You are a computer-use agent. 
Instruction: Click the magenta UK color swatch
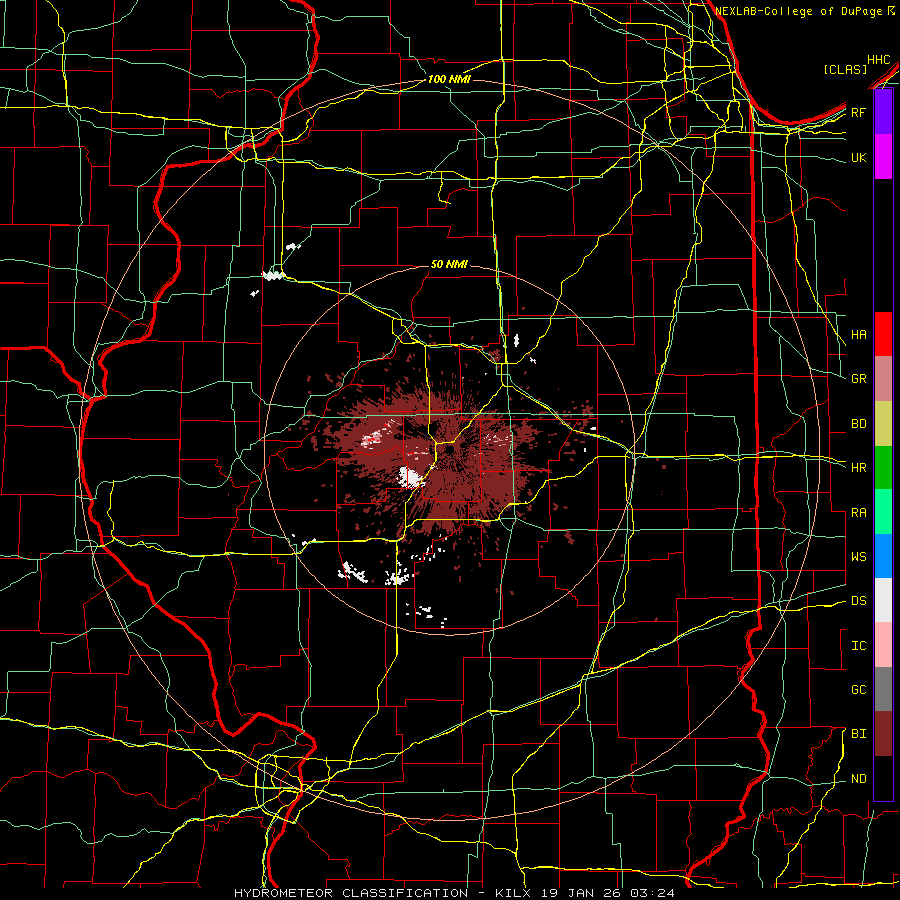[x=883, y=157]
